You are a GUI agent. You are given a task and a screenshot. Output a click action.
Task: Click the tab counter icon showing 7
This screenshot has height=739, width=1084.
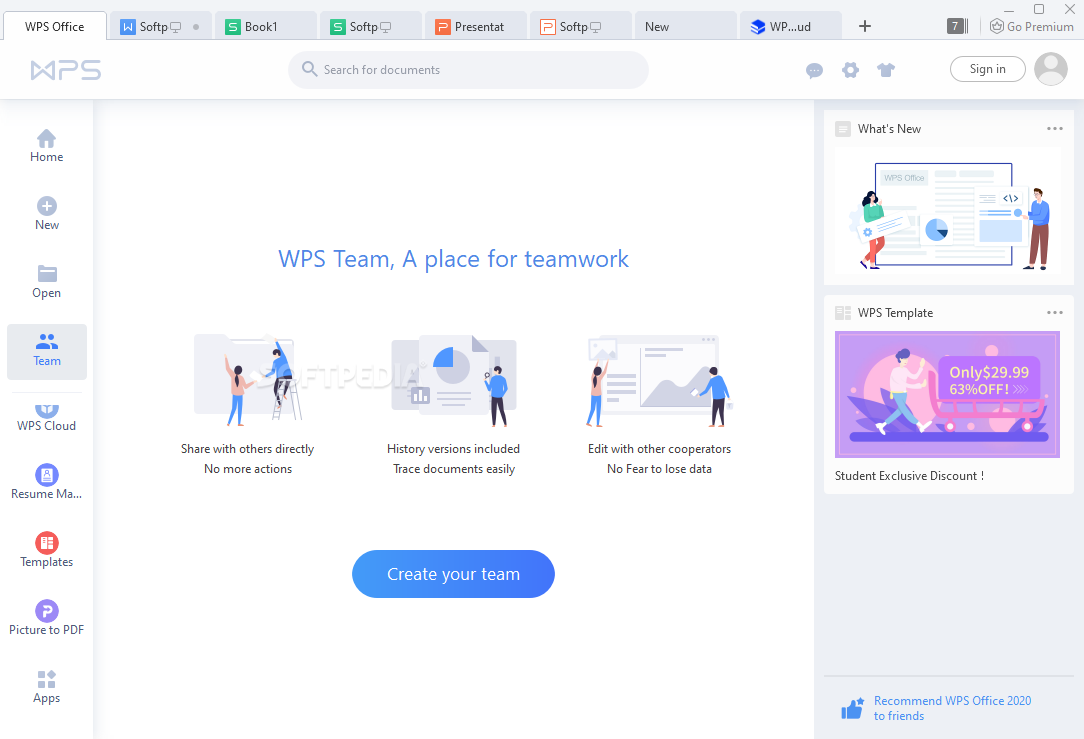tap(955, 26)
